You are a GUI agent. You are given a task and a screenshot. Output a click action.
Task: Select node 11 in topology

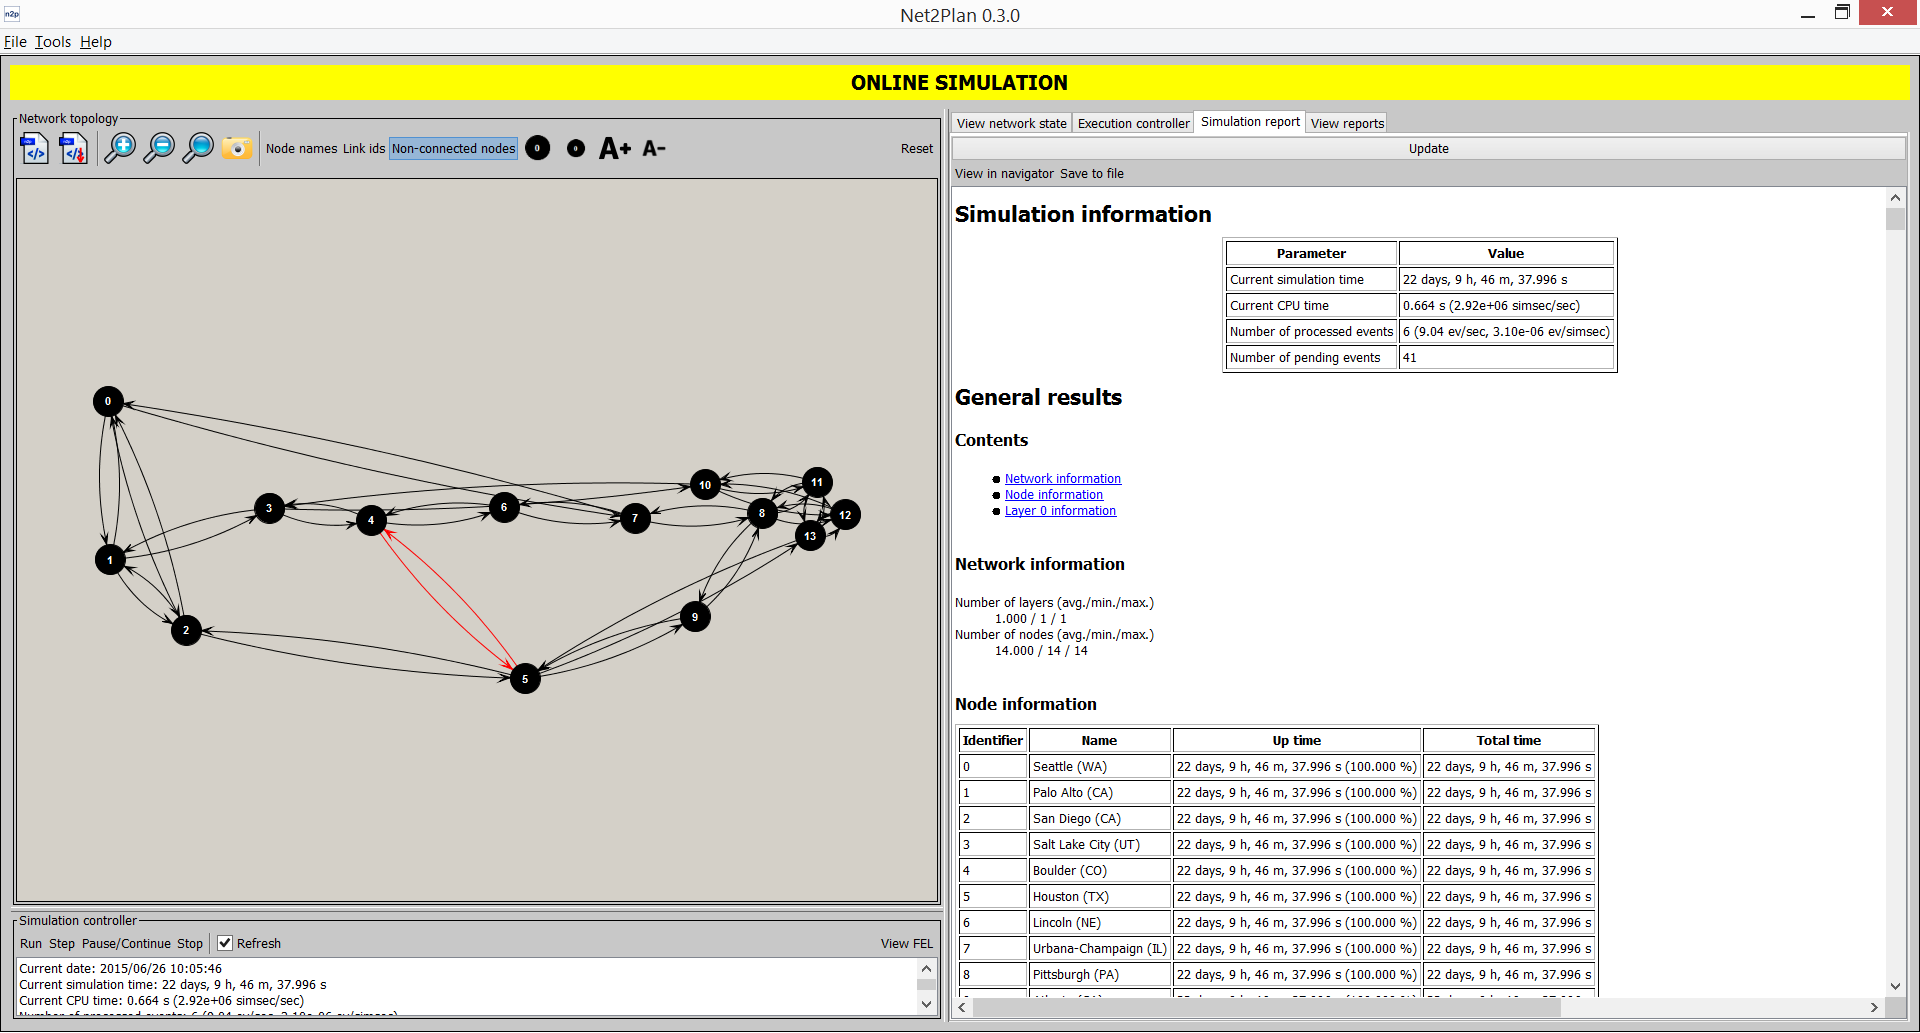click(x=817, y=482)
